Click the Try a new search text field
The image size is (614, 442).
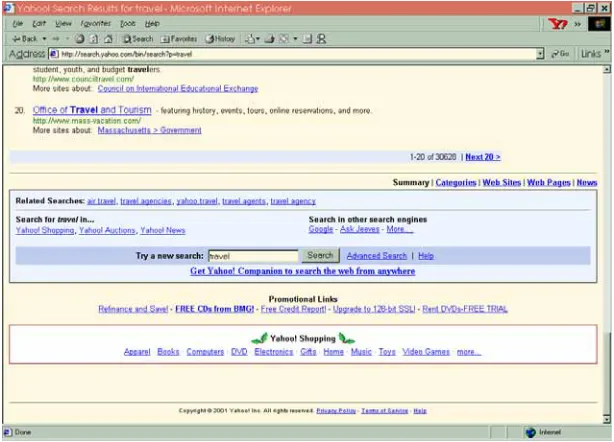click(x=253, y=256)
